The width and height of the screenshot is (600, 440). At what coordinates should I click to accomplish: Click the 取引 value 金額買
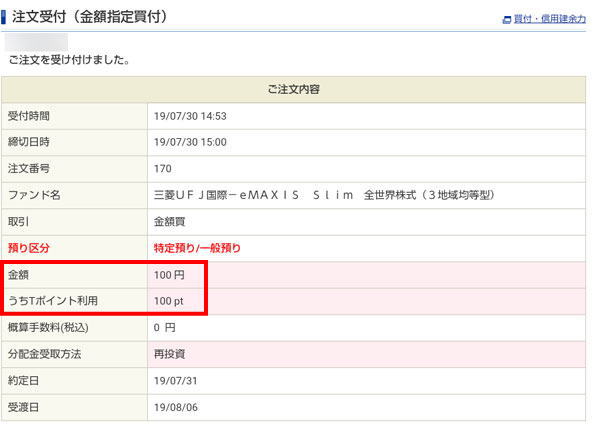coord(168,221)
